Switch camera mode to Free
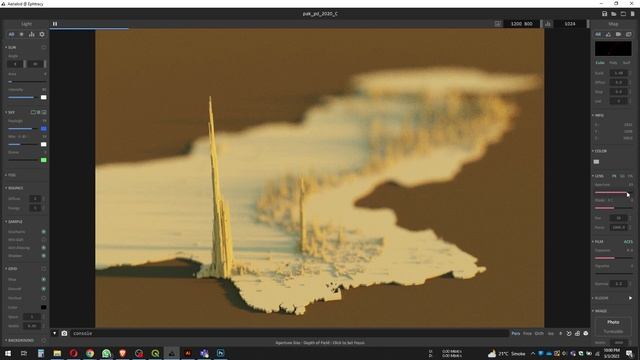The image size is (640, 360). click(x=527, y=333)
